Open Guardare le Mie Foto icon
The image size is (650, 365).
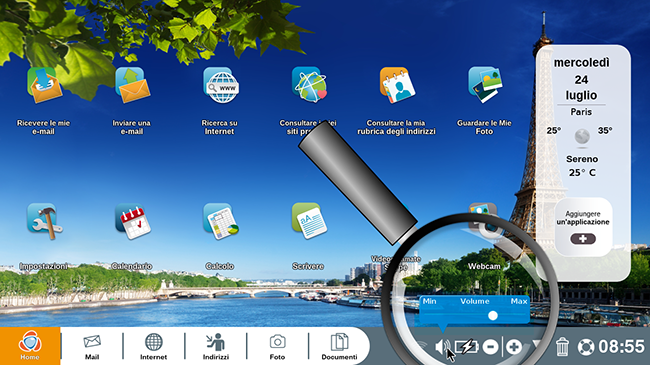click(x=485, y=84)
